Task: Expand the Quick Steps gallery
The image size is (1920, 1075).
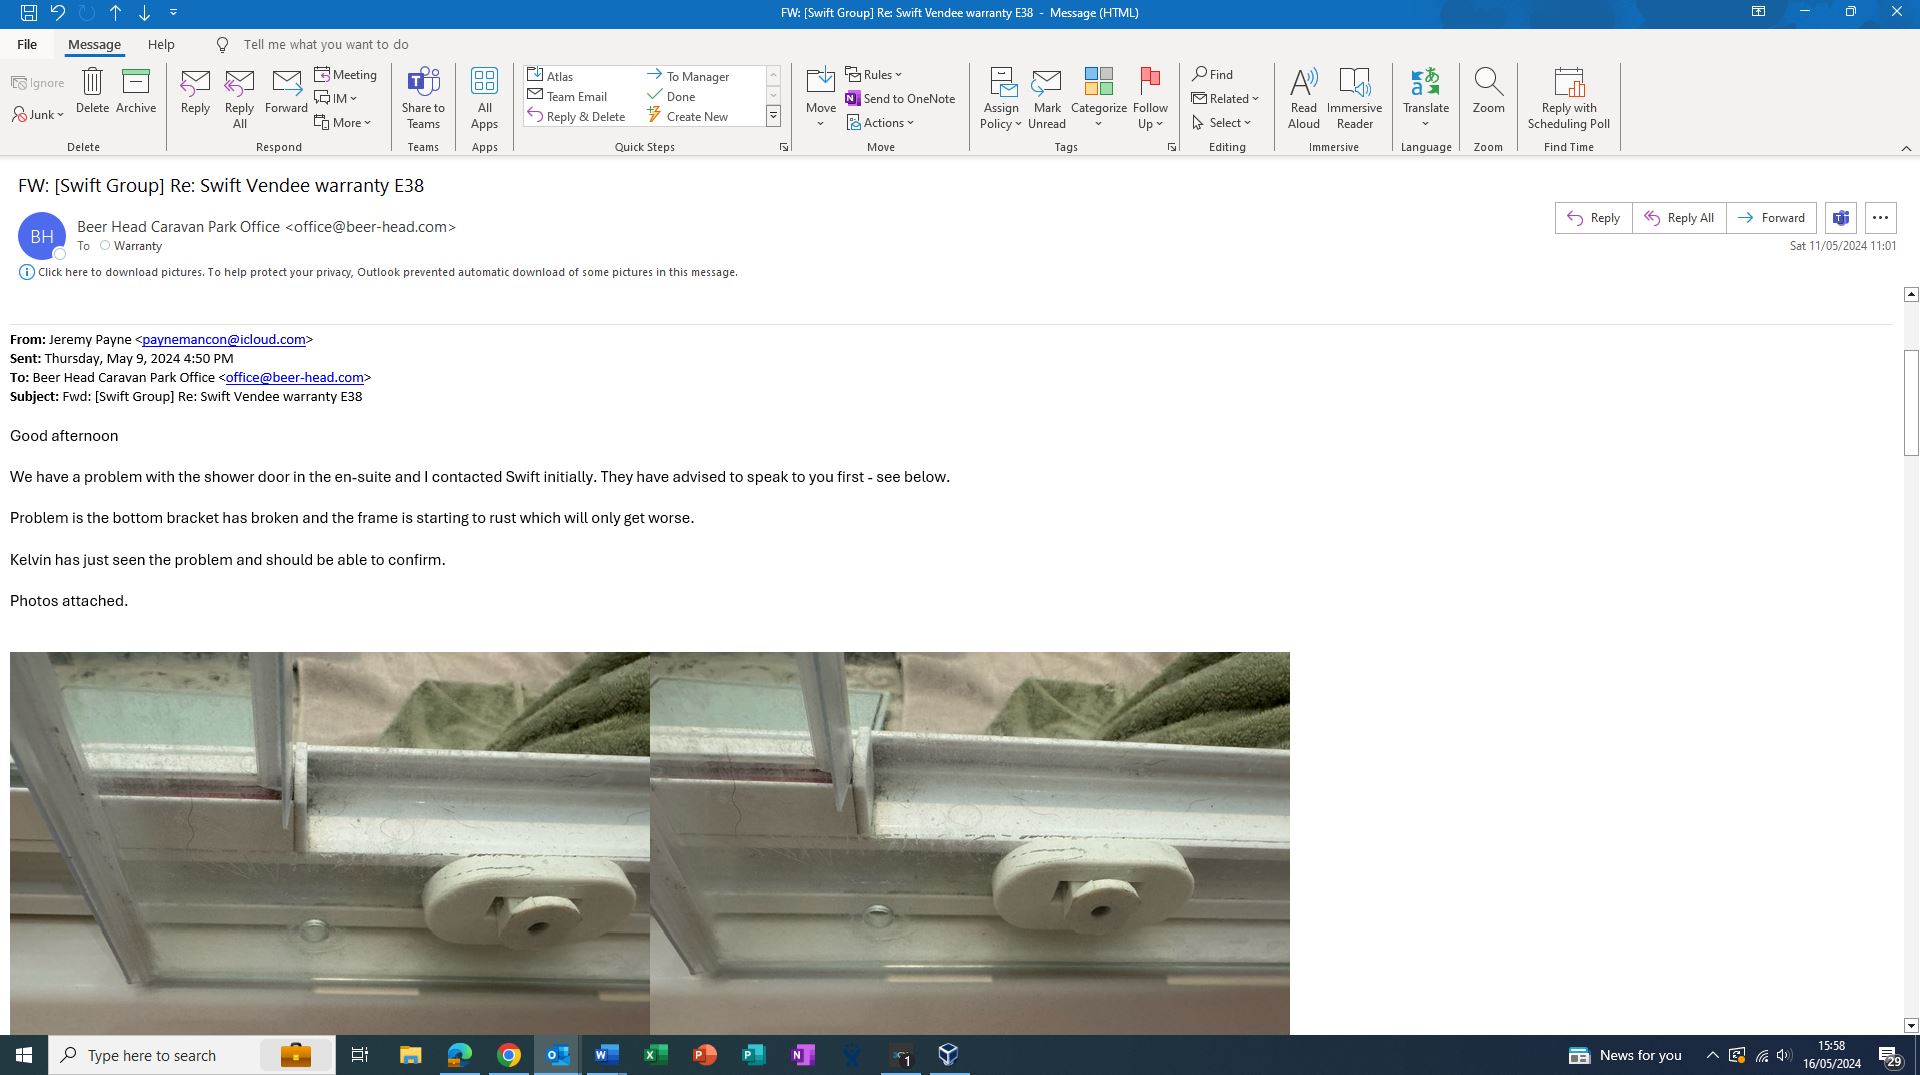Action: [x=773, y=117]
